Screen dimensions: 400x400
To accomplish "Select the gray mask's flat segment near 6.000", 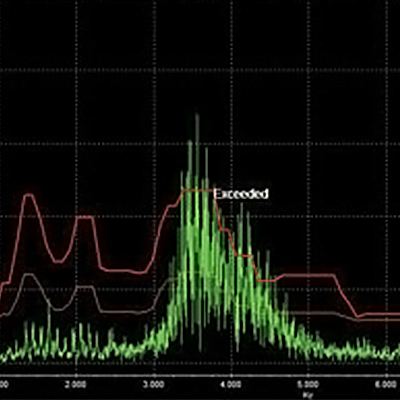I will pos(377,320).
